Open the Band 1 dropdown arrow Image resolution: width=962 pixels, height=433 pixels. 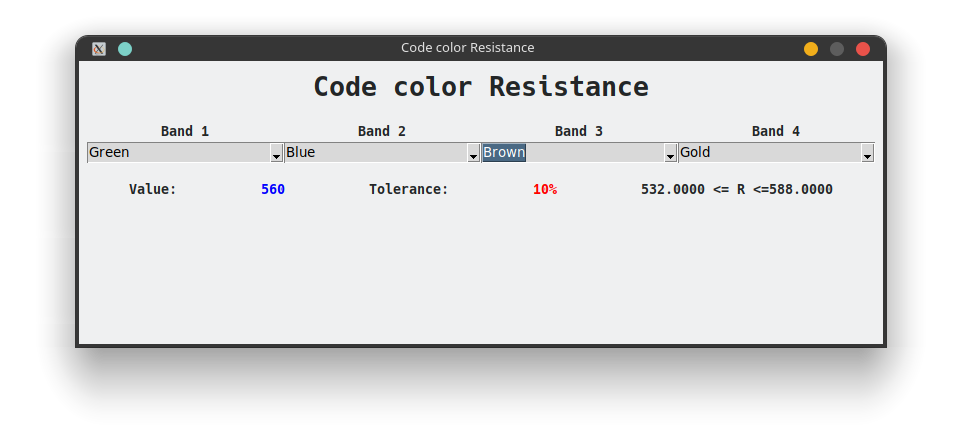(276, 153)
